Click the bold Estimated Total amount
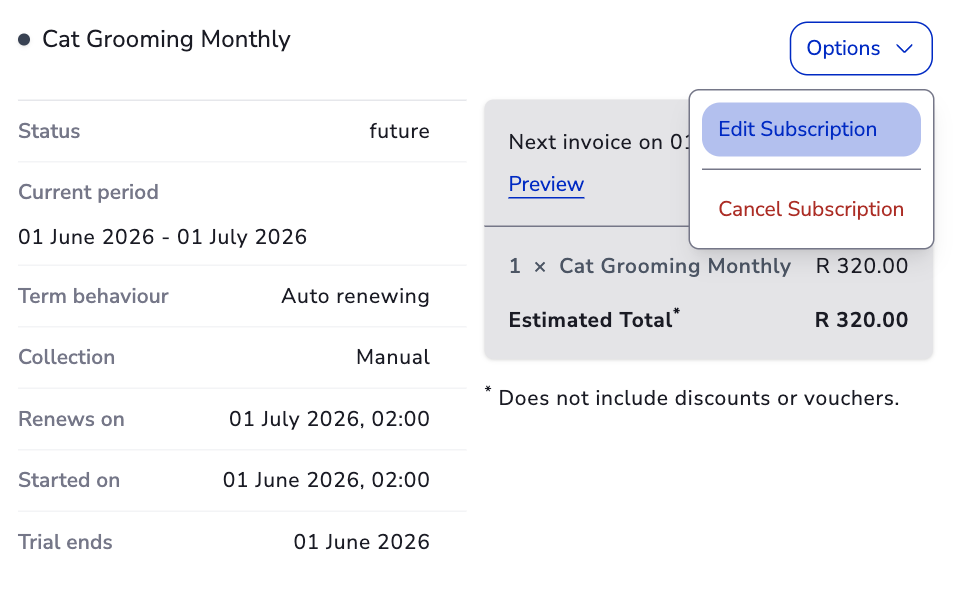Screen dimensions: 954x590 861,321
